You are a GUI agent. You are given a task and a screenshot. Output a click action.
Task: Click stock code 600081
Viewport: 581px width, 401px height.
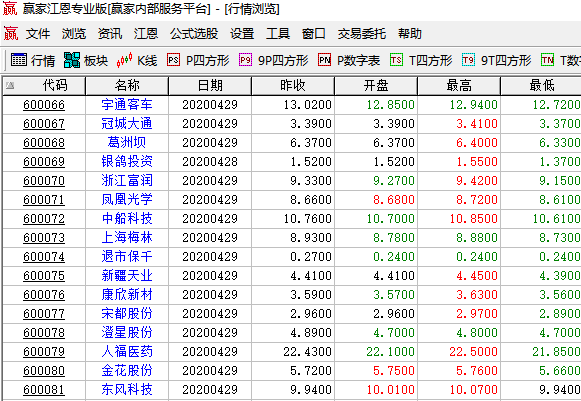(x=44, y=390)
